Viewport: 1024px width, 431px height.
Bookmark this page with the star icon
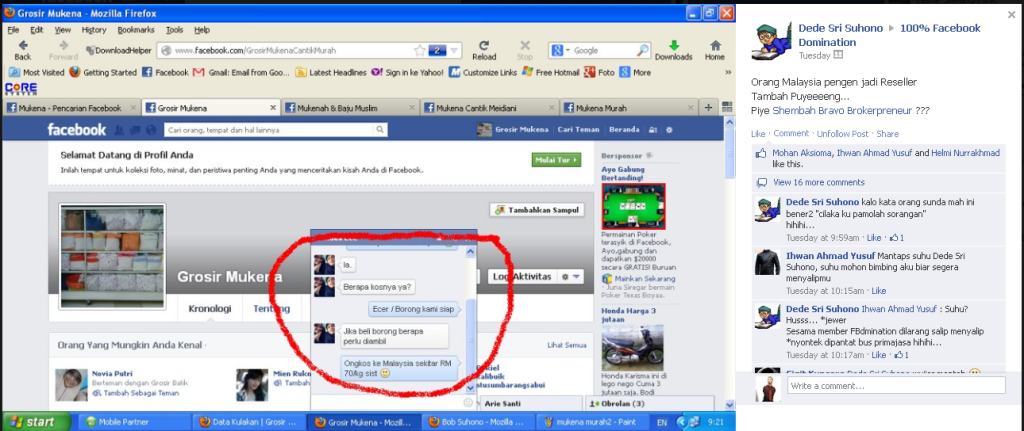pos(419,50)
